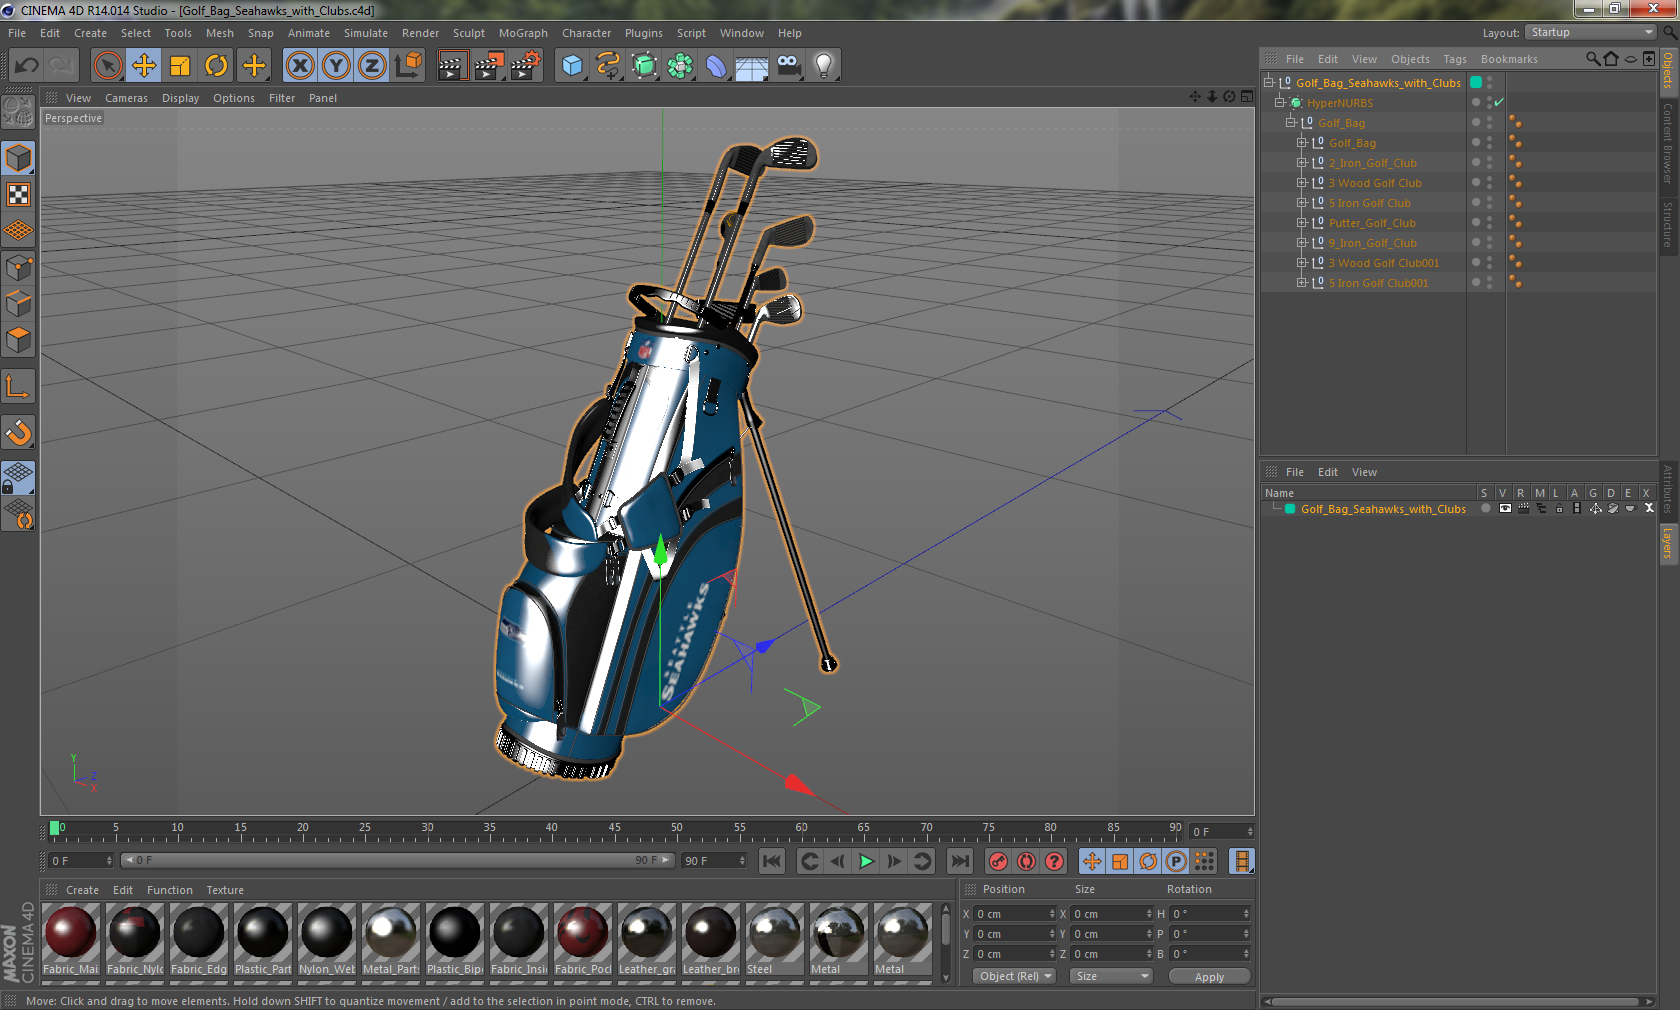Image resolution: width=1680 pixels, height=1010 pixels.
Task: Click Record active objects button
Action: 998,861
